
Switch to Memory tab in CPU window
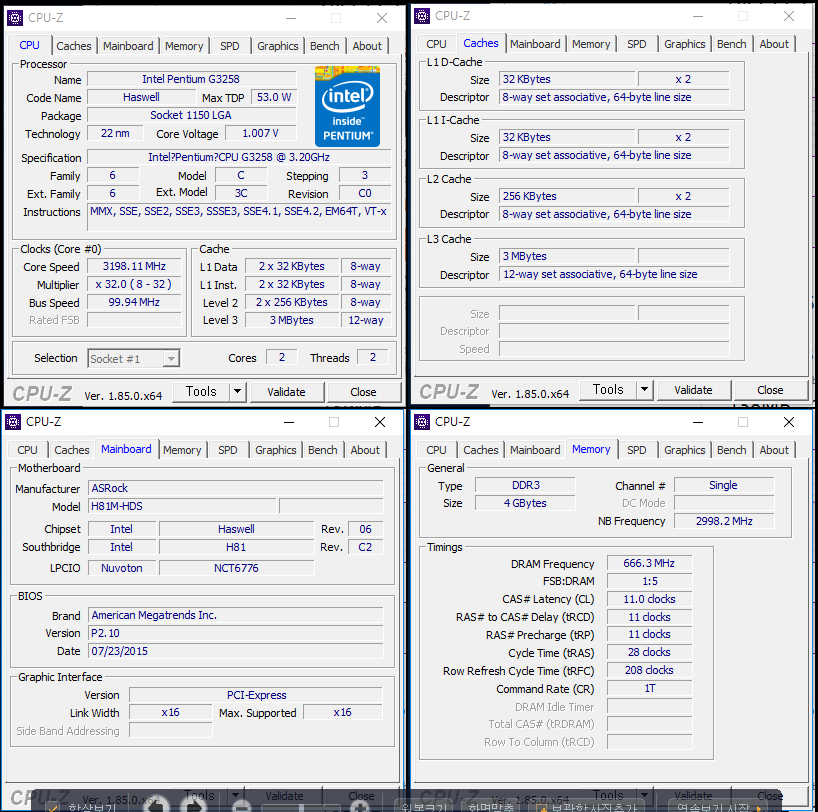[x=184, y=46]
